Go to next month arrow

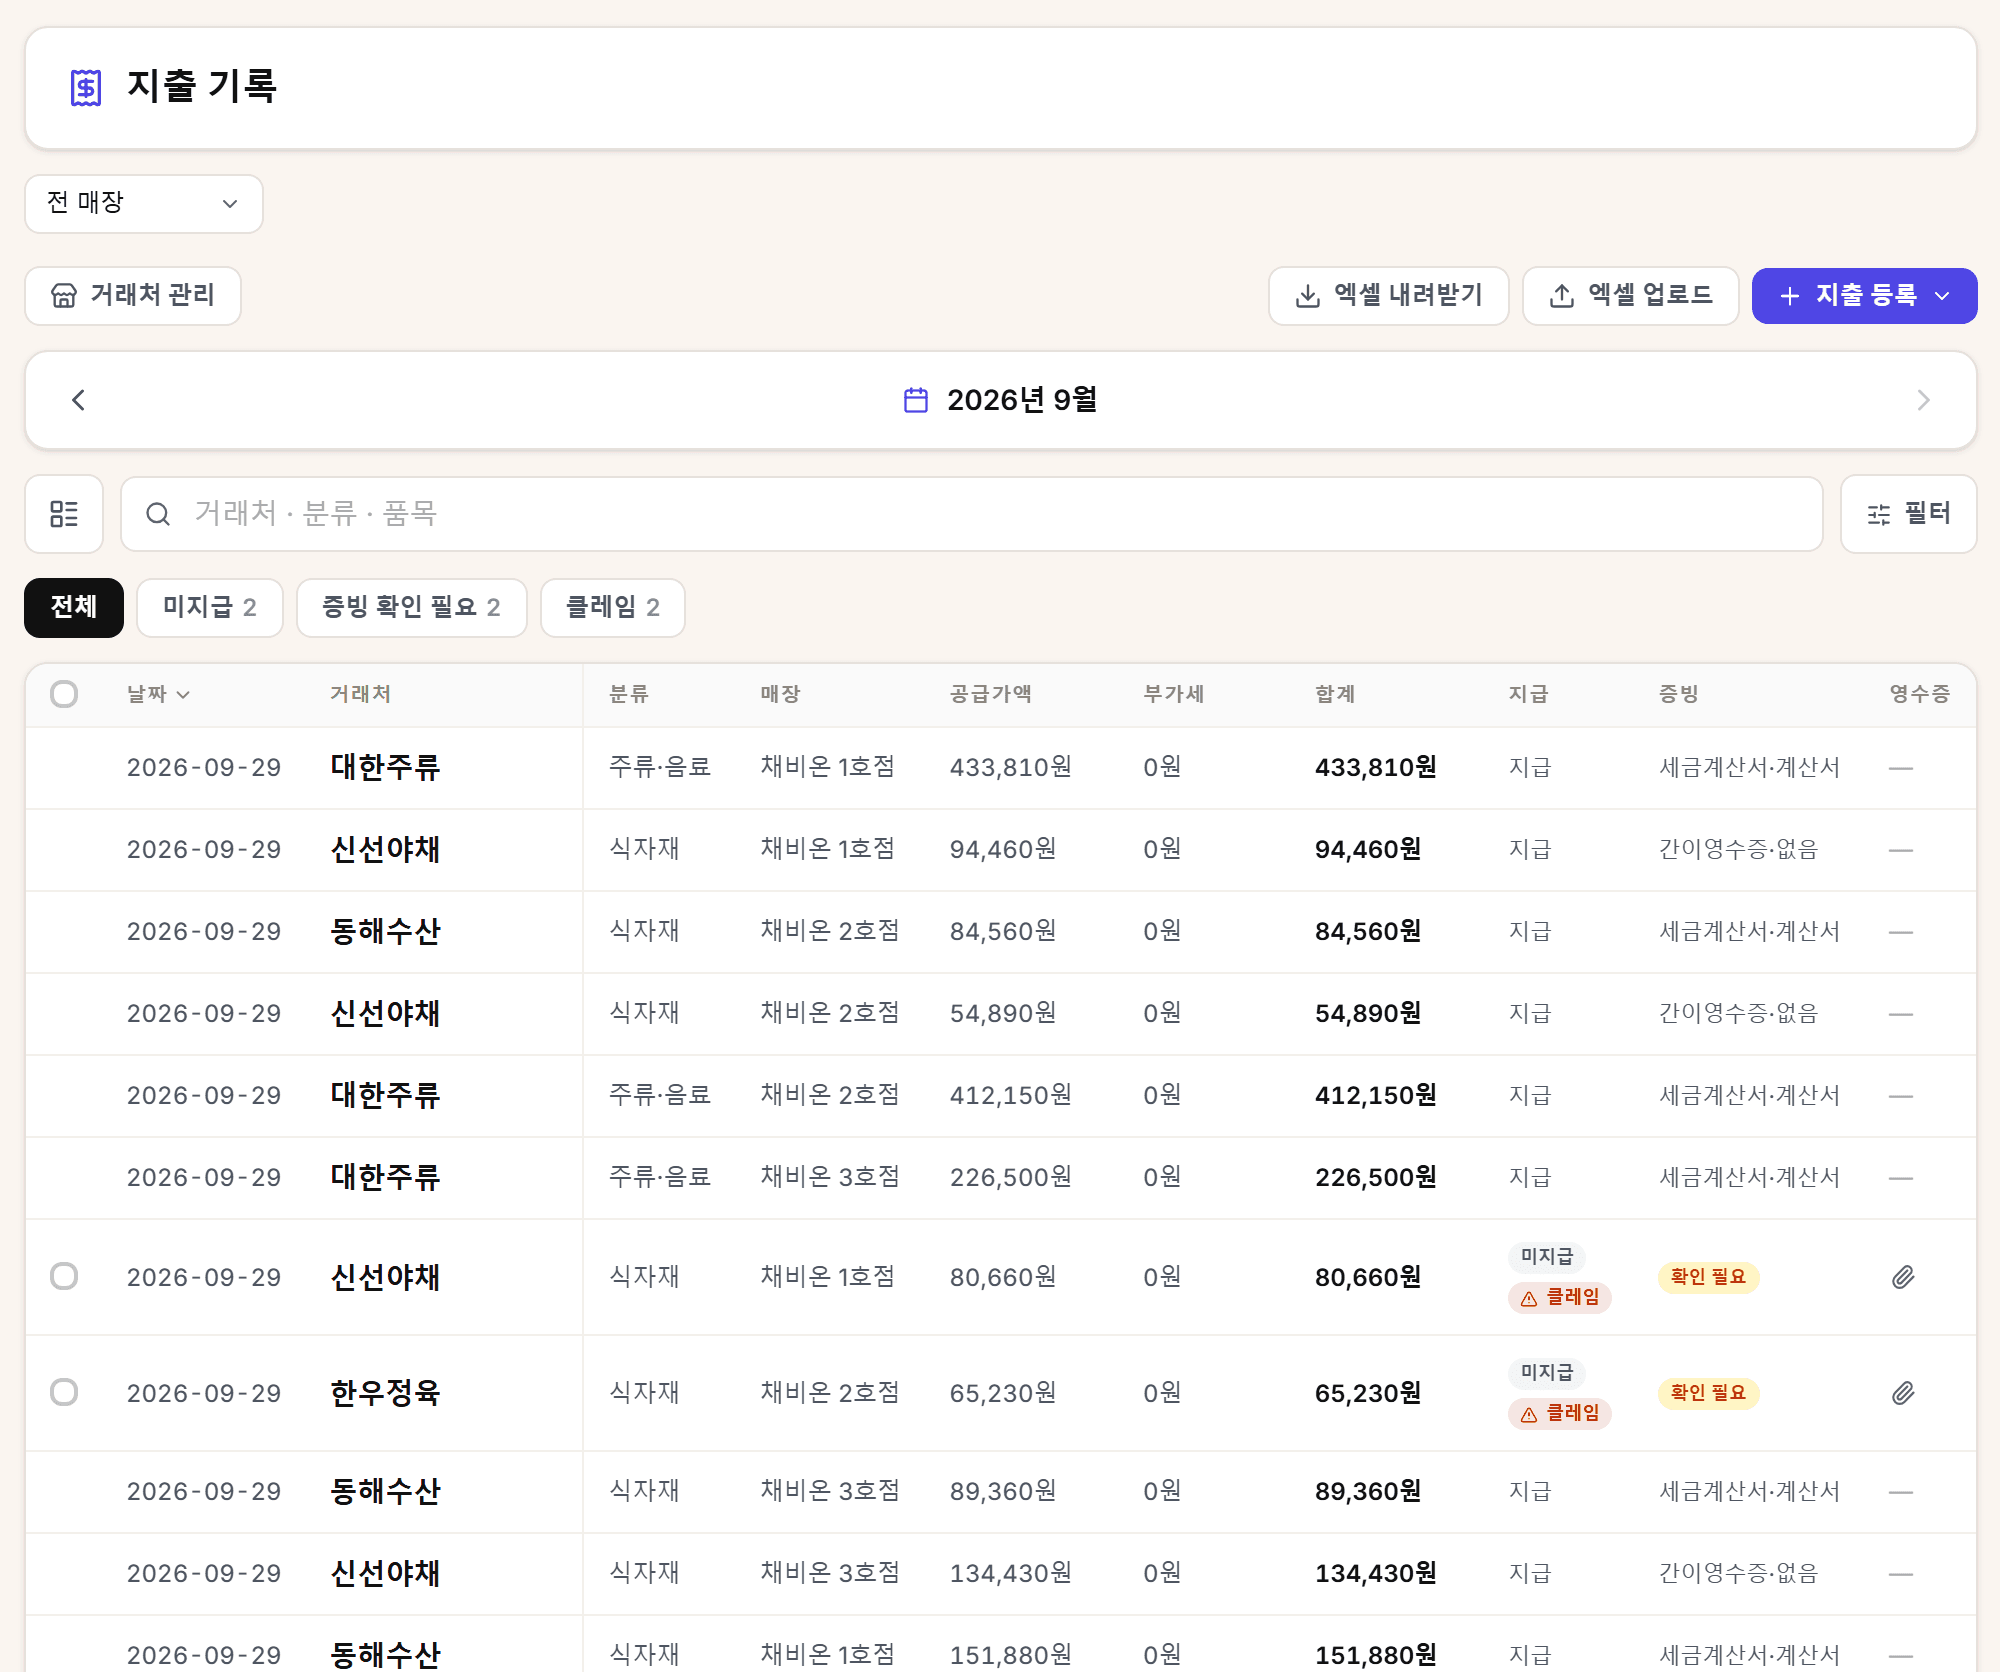pyautogui.click(x=1923, y=400)
